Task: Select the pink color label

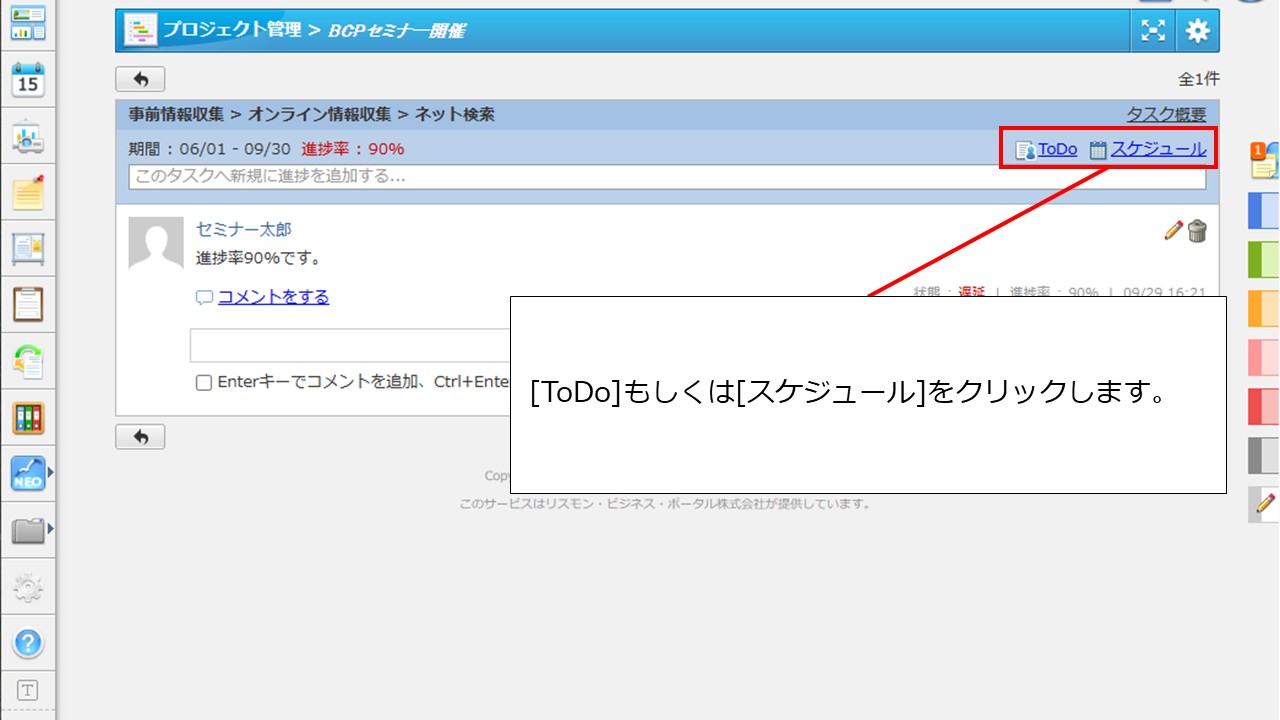Action: coord(1264,358)
